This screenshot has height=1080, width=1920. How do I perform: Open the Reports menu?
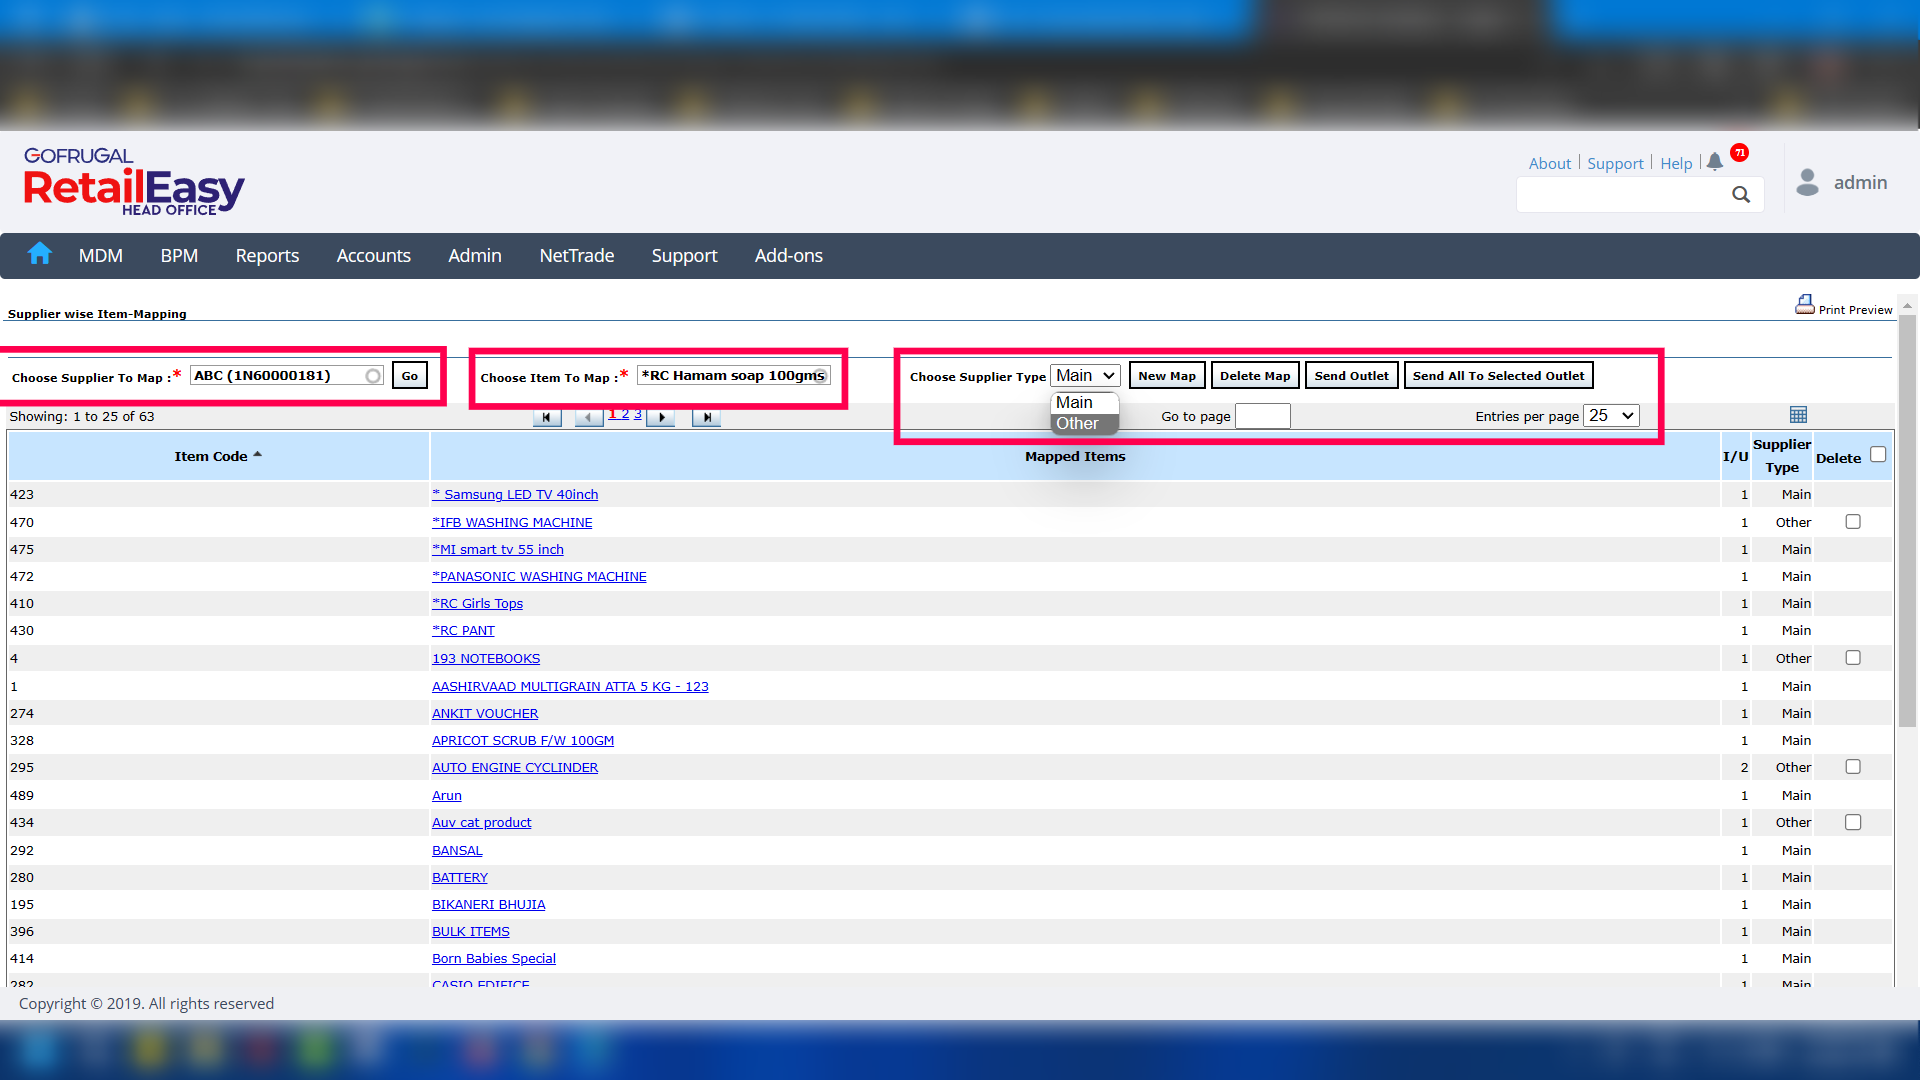tap(267, 256)
